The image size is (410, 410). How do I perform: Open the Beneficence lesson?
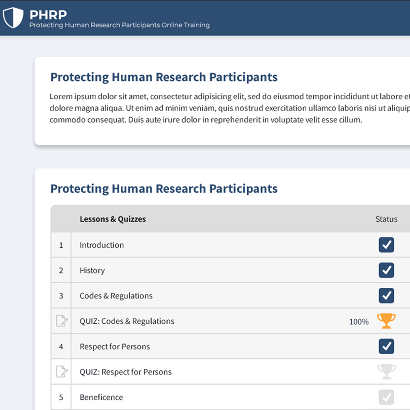click(101, 397)
